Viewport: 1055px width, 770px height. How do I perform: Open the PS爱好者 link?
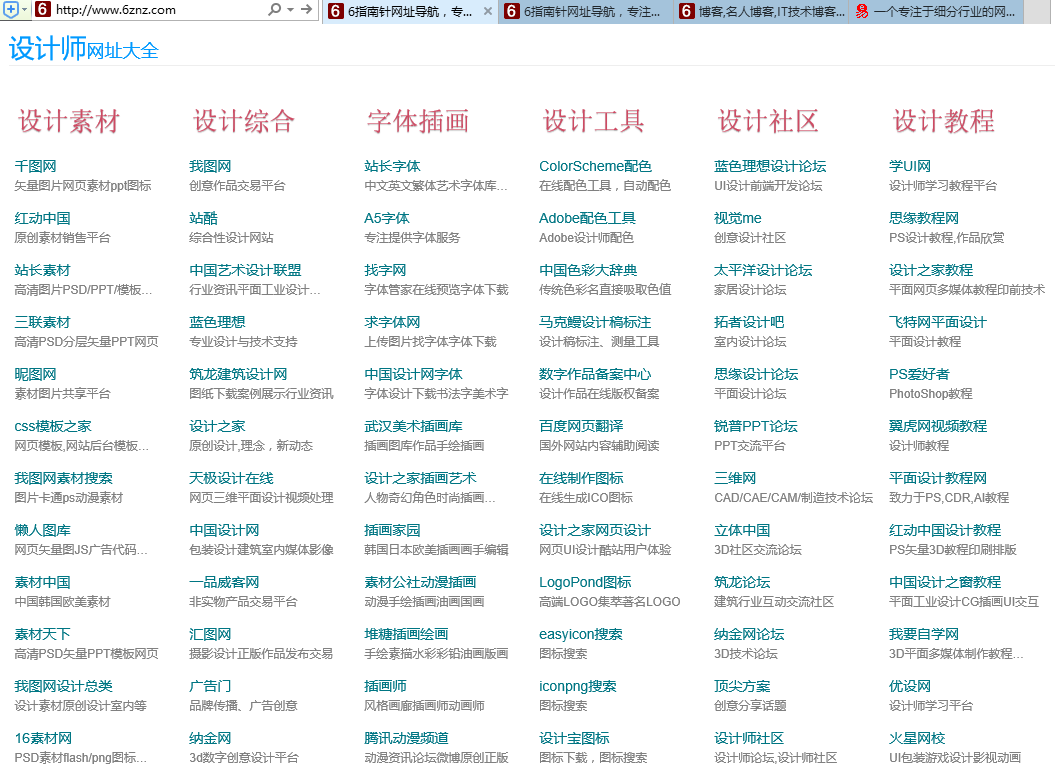919,374
